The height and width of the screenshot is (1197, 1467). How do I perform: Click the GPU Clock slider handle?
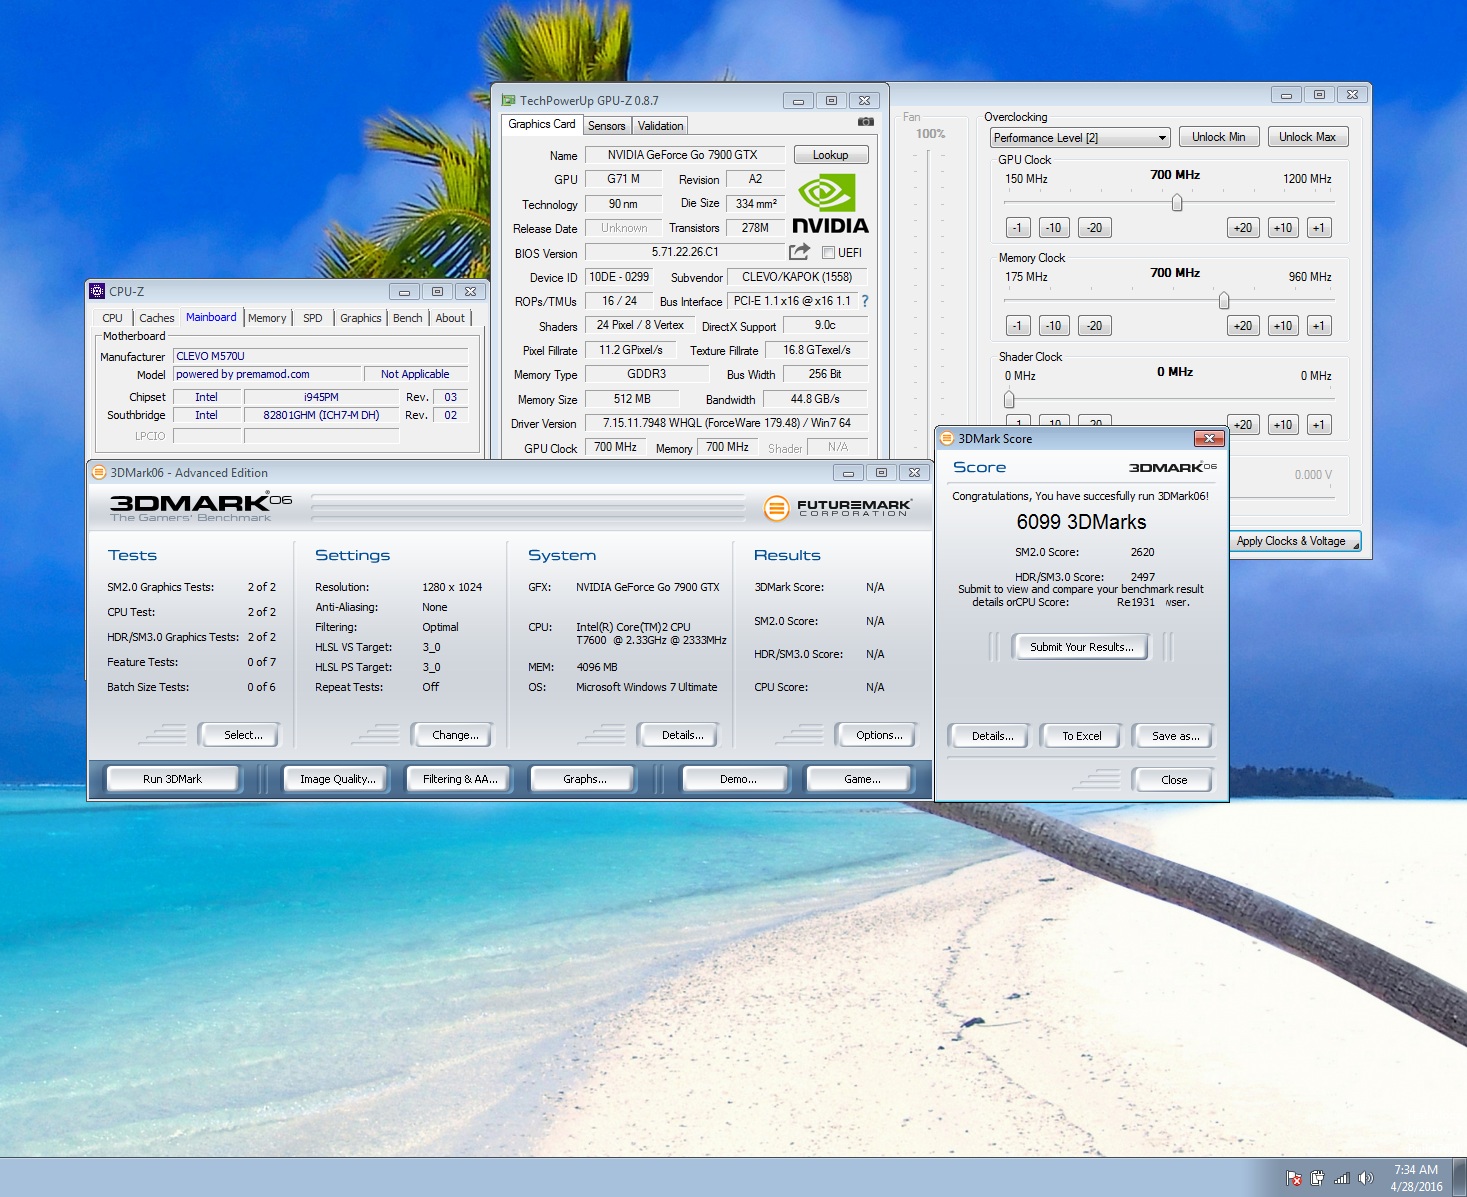coord(1177,203)
